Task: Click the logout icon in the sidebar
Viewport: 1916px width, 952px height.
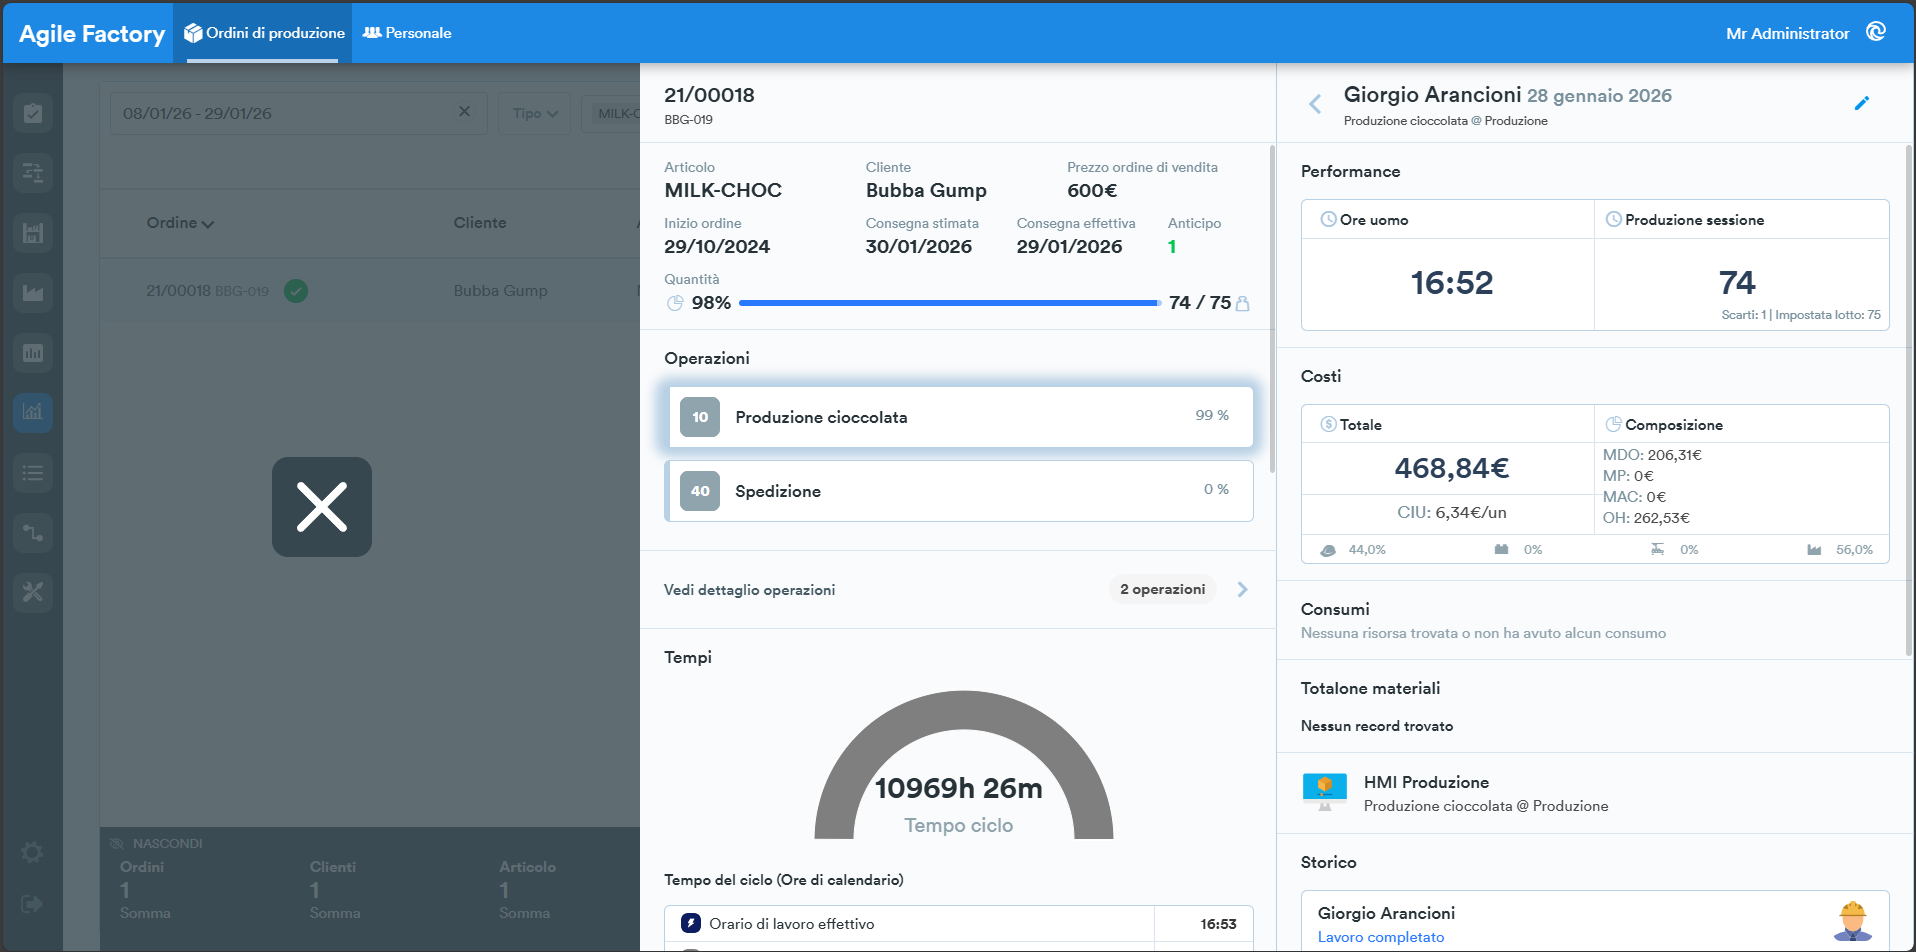Action: pyautogui.click(x=32, y=904)
